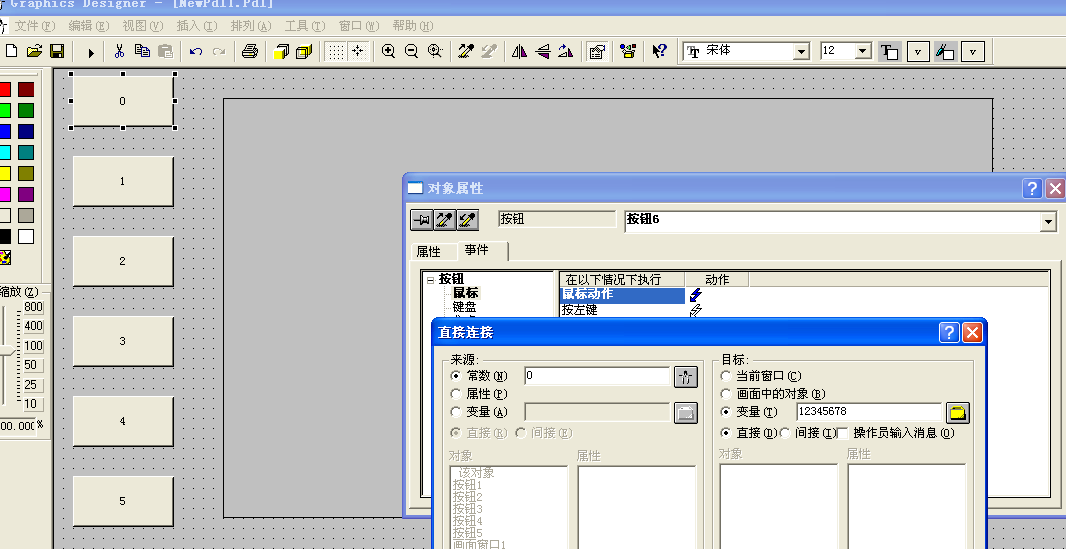Click the line color pen icon
The width and height of the screenshot is (1066, 549).
pos(945,52)
